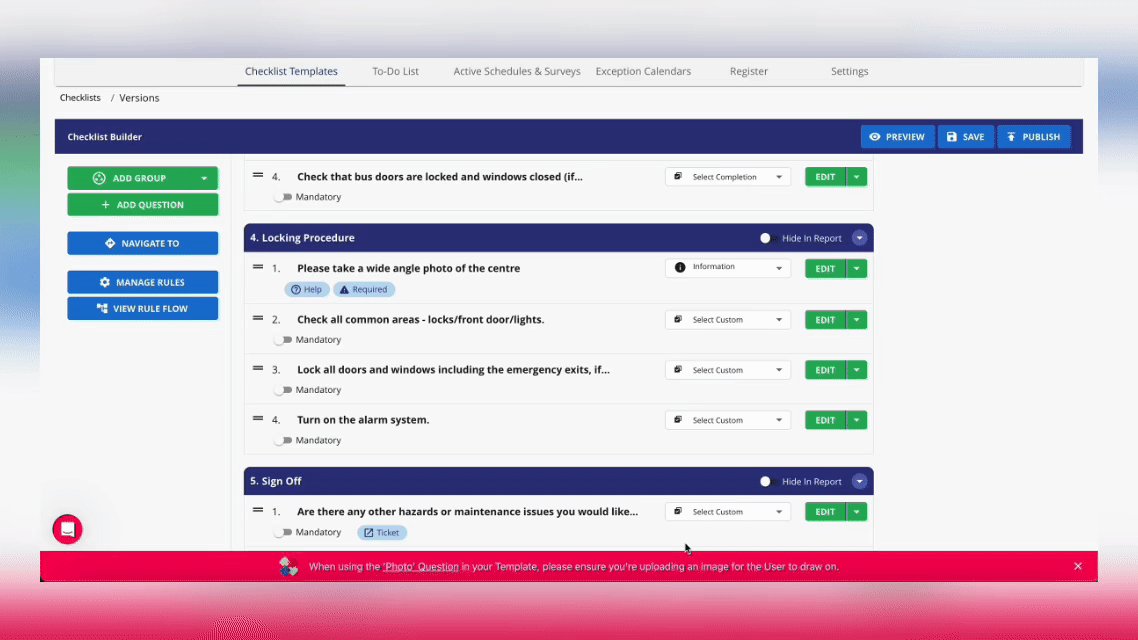Click the Ticket badge under the hazards question
This screenshot has height=640, width=1138.
(382, 532)
